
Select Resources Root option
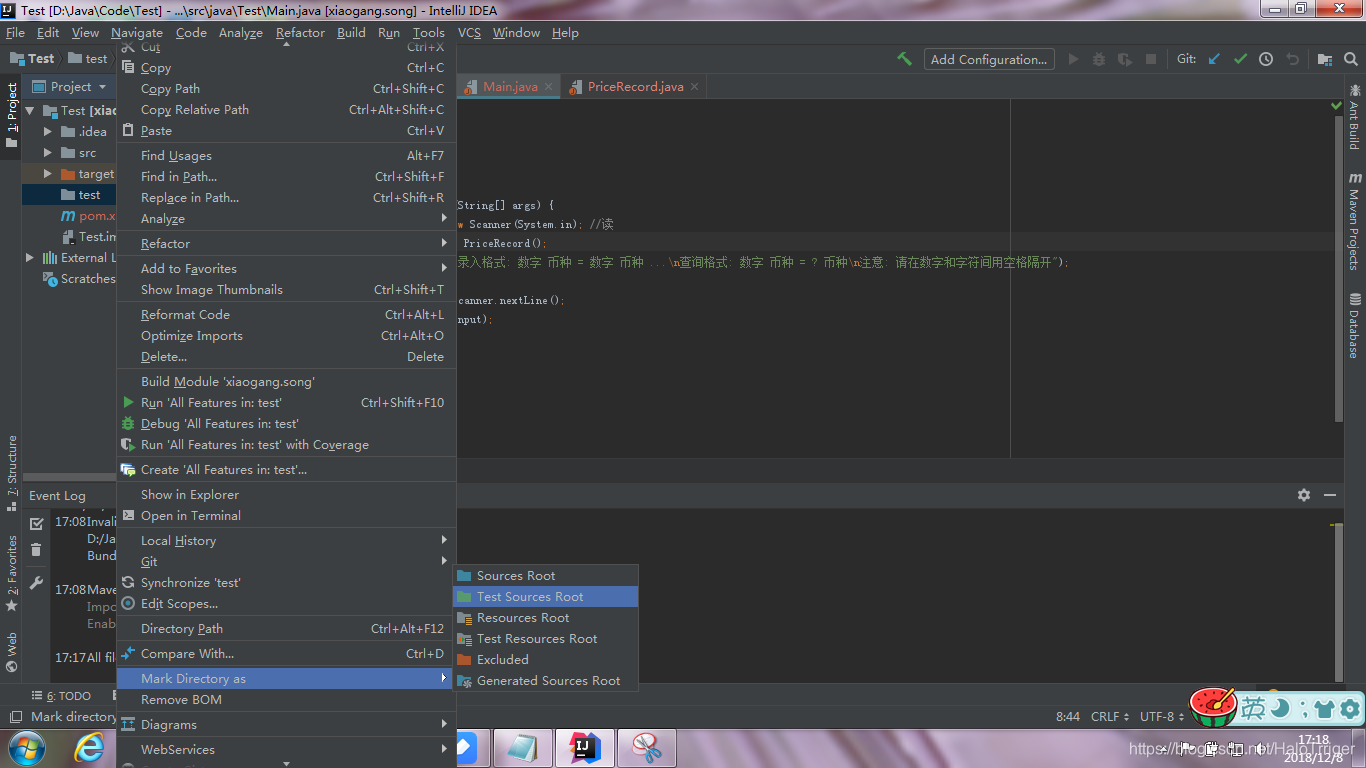pos(545,617)
